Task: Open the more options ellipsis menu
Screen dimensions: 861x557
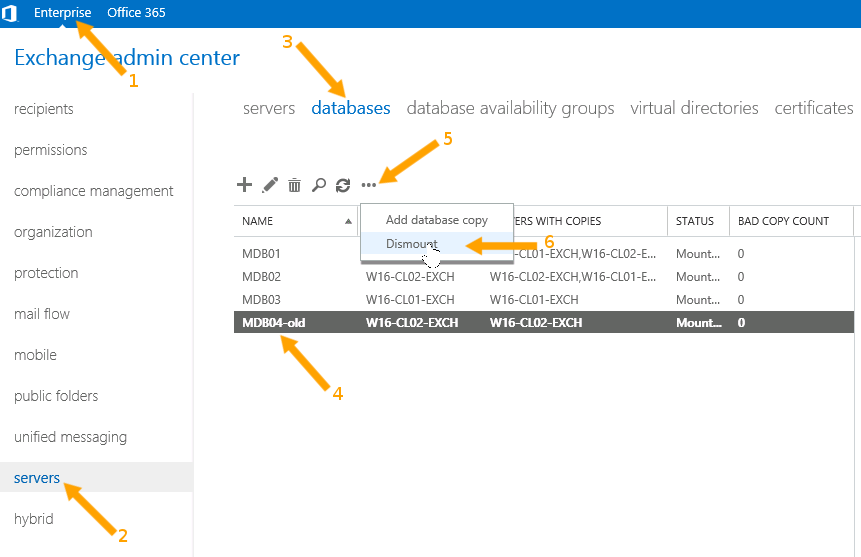Action: (369, 185)
